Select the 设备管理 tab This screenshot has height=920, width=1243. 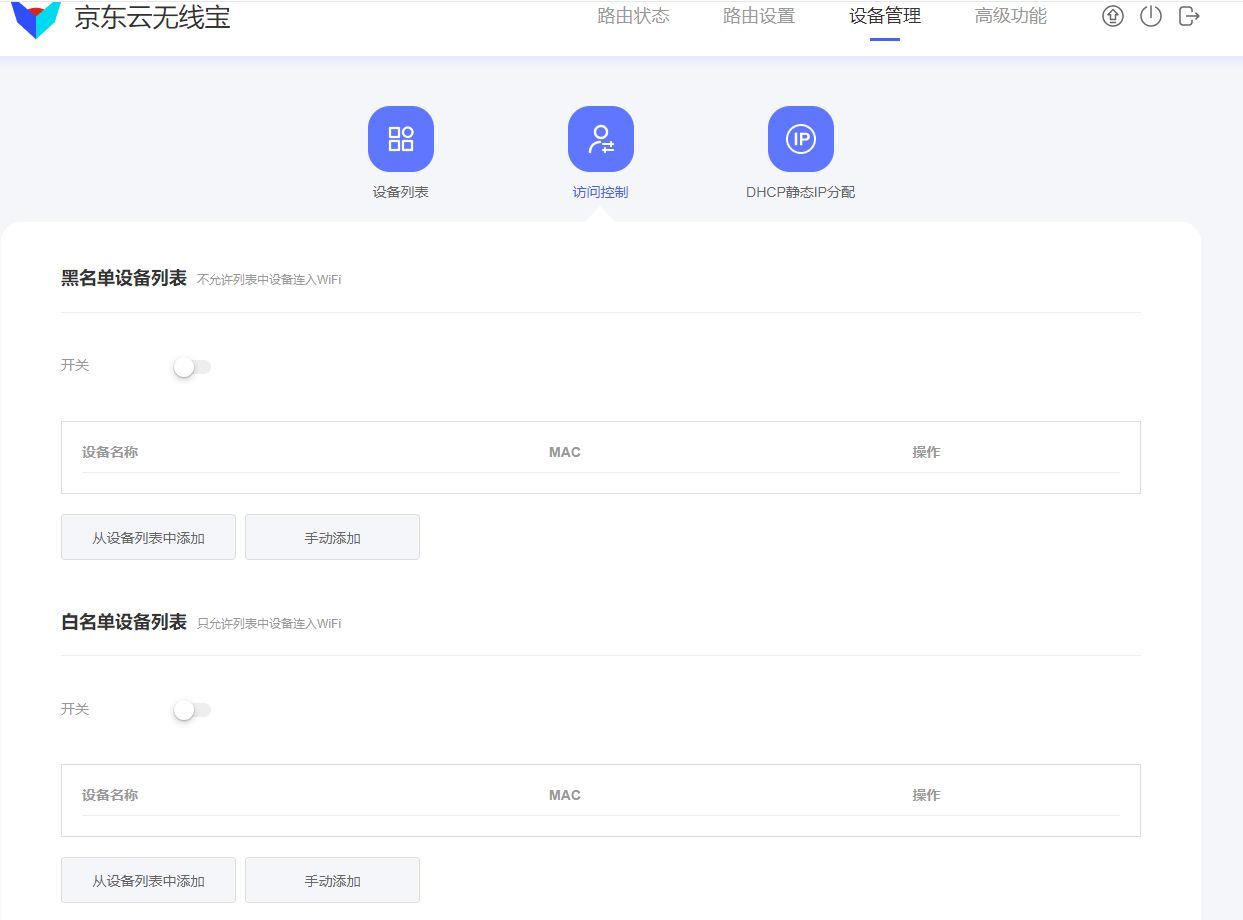(x=885, y=16)
